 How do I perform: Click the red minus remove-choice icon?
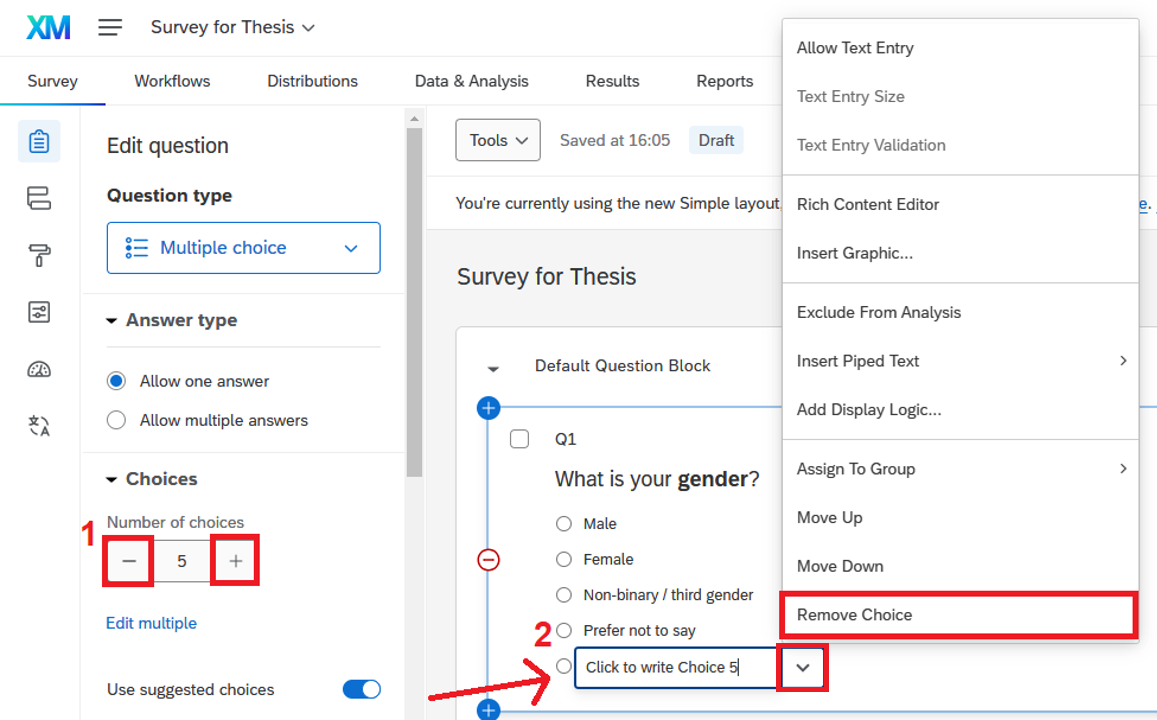pos(488,560)
